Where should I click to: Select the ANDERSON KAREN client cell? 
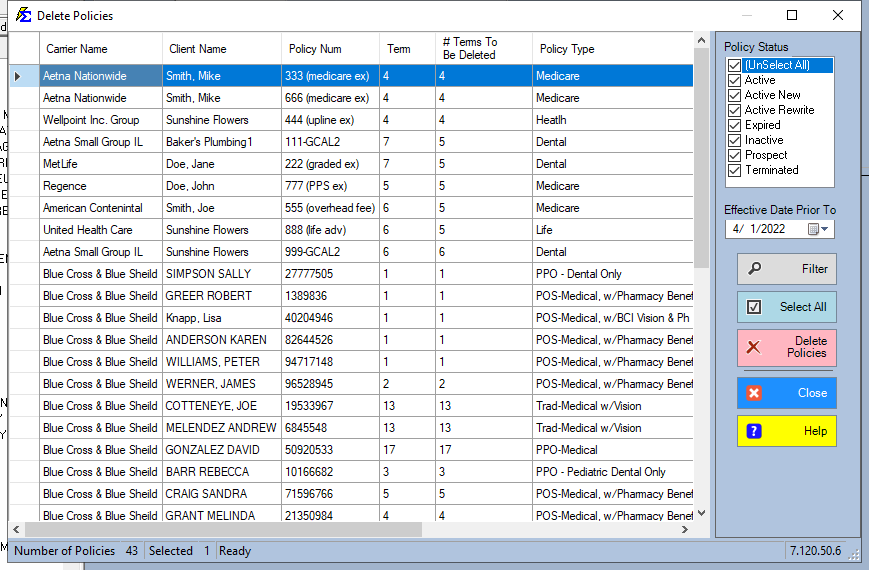point(222,340)
